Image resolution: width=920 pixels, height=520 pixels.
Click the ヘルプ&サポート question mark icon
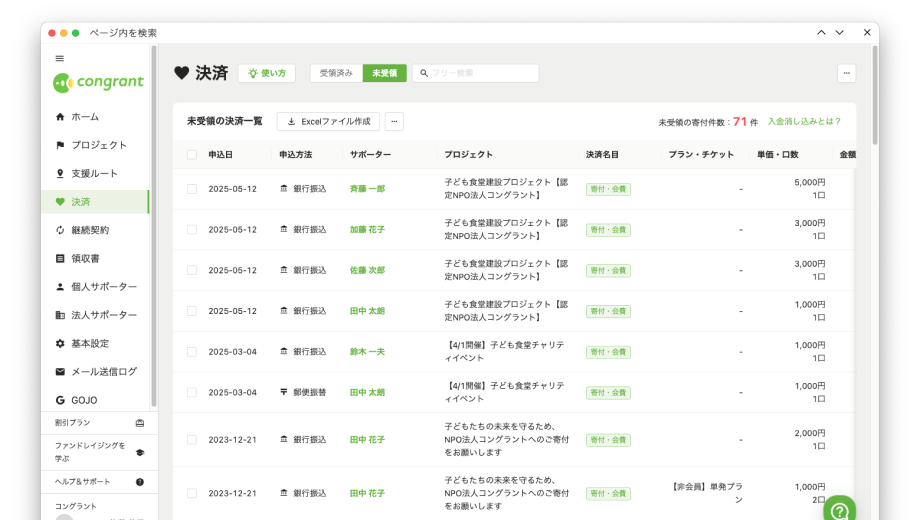(x=140, y=482)
